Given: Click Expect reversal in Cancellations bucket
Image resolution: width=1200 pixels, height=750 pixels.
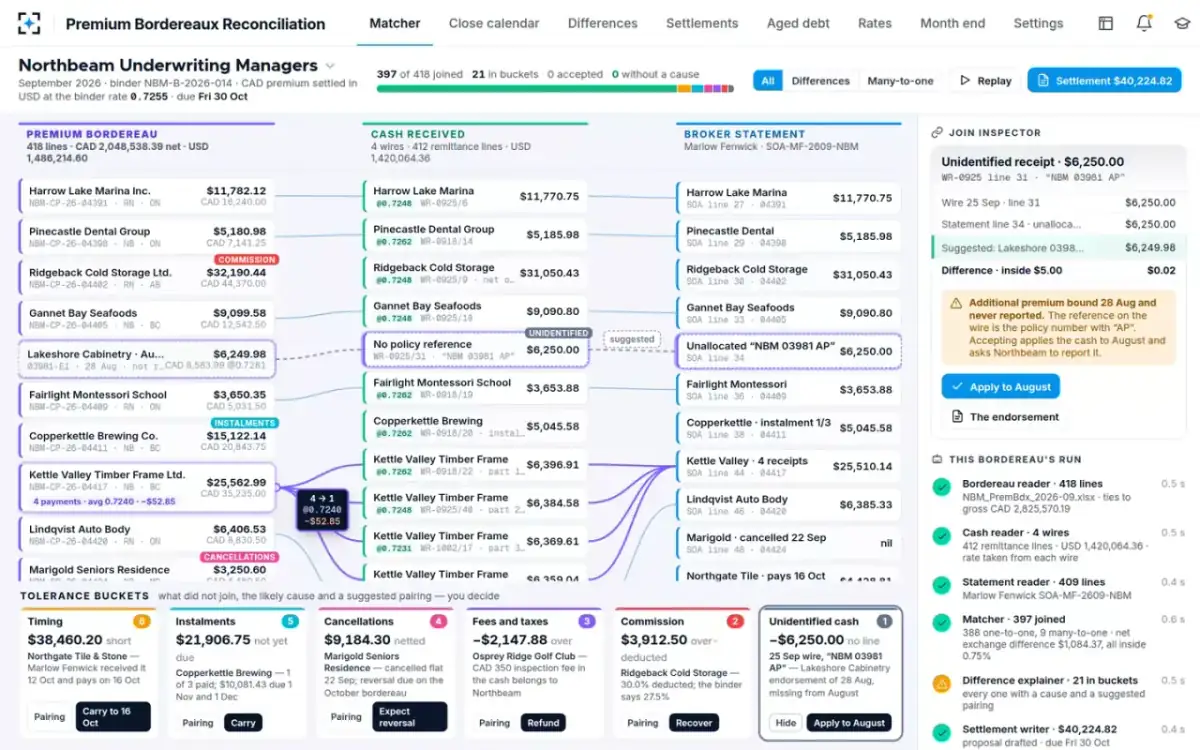Looking at the screenshot, I should pyautogui.click(x=411, y=717).
